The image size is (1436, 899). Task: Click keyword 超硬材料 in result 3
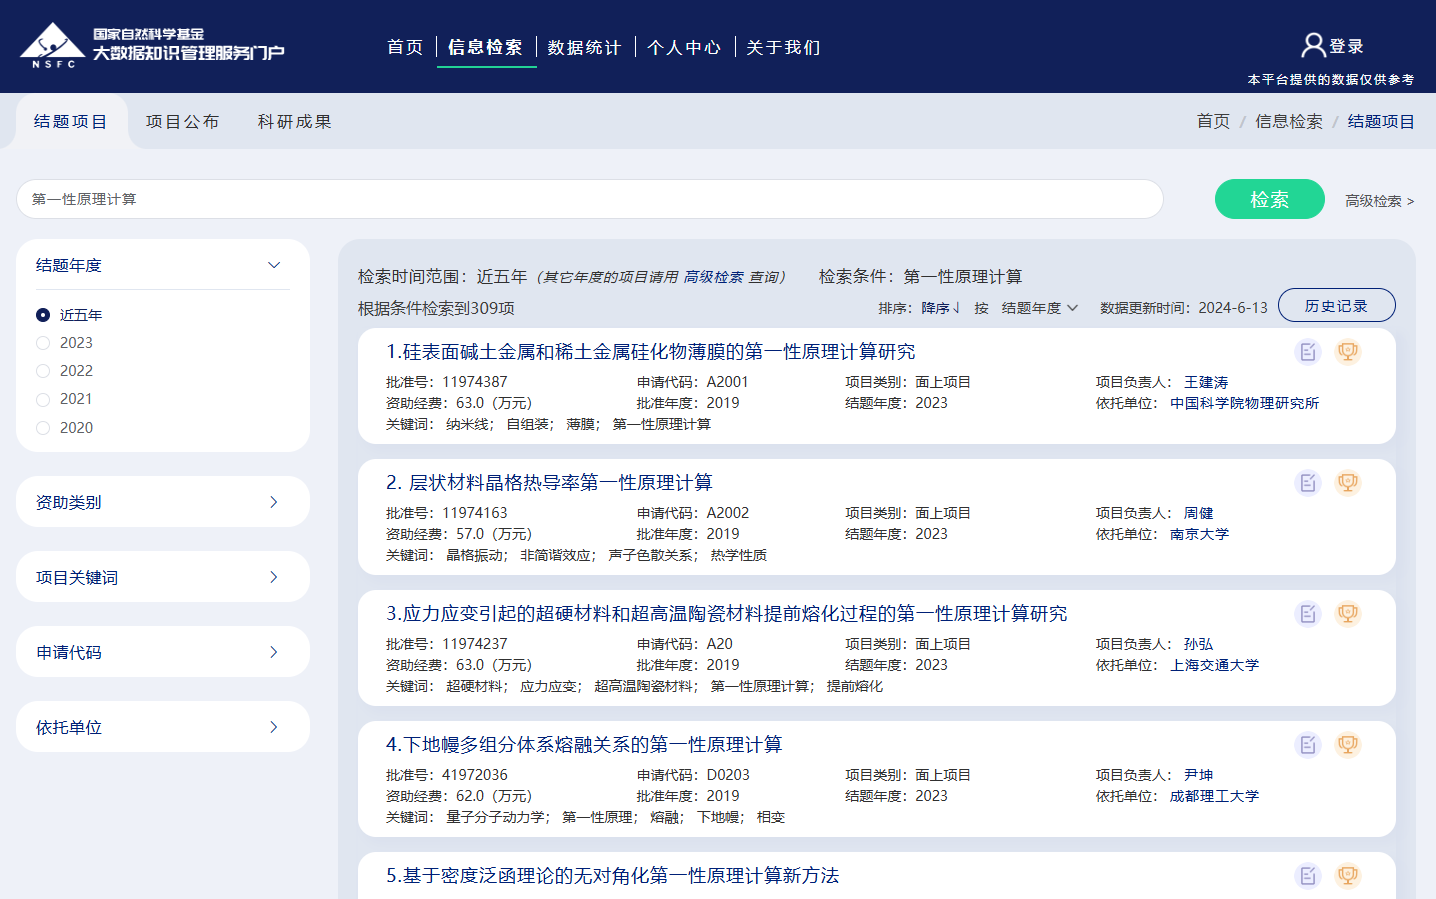point(475,686)
